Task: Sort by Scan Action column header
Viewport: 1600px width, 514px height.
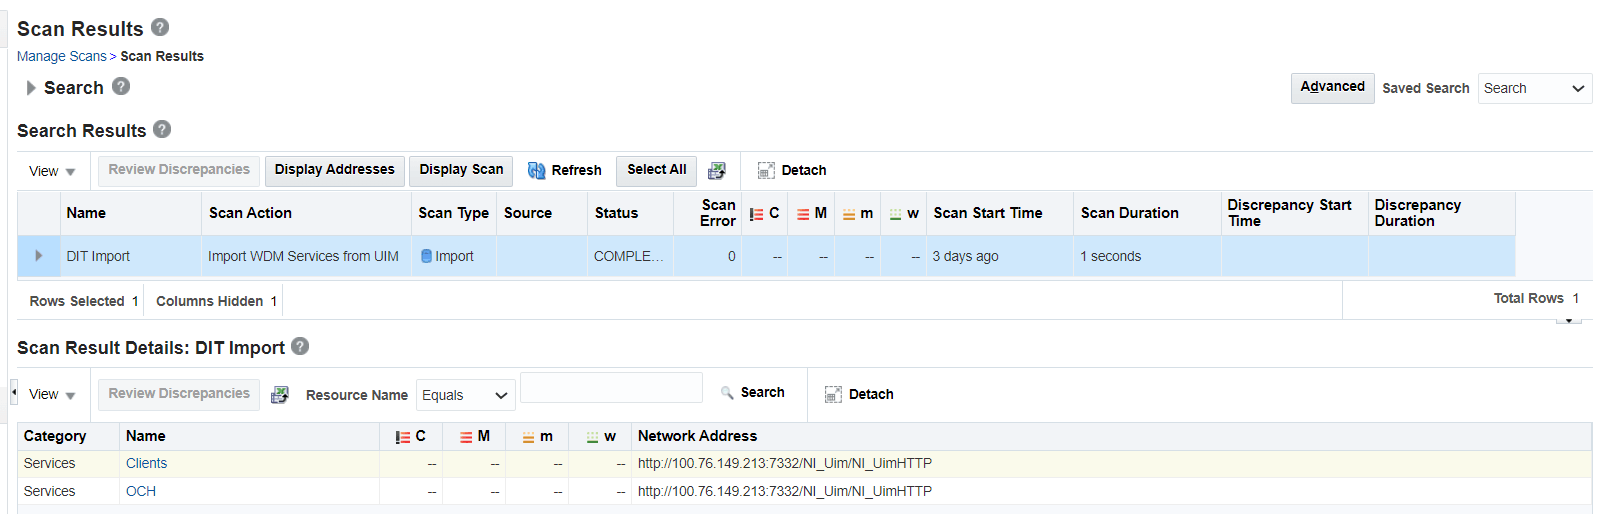Action: click(x=306, y=213)
